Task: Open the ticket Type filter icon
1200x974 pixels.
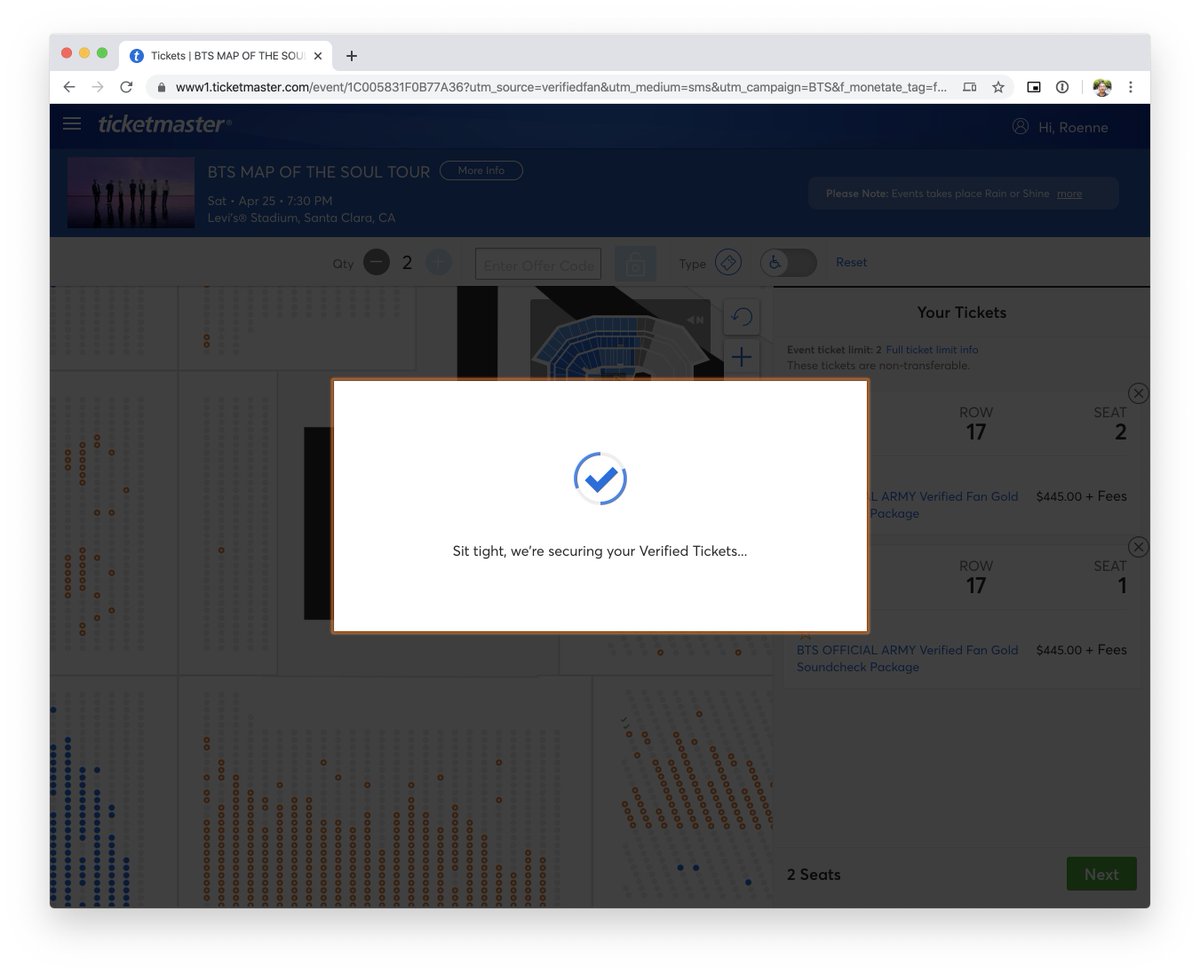Action: pos(728,263)
